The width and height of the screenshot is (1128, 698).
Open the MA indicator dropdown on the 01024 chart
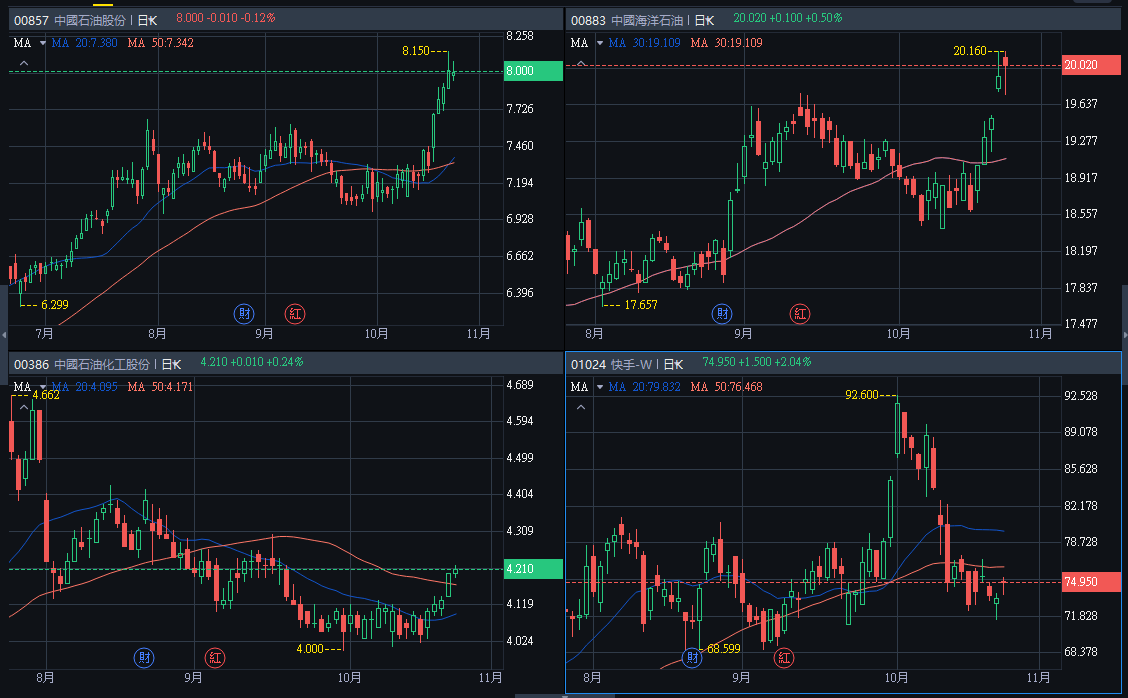(600, 387)
